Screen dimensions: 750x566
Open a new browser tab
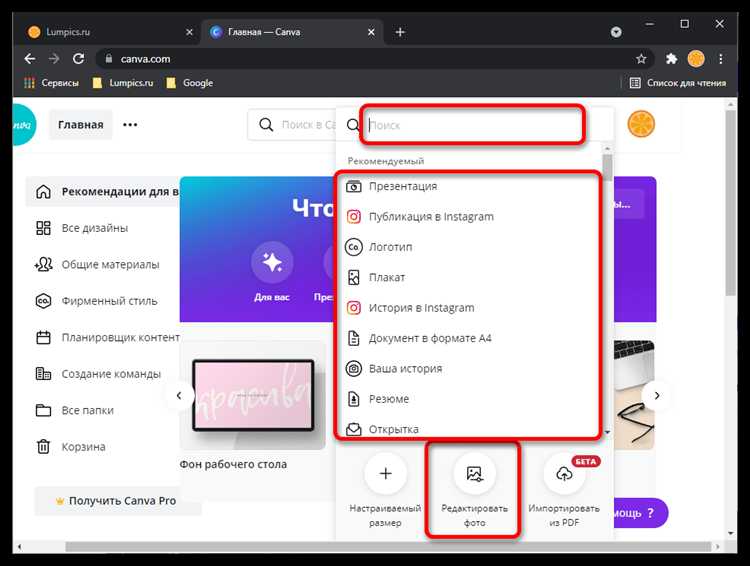click(x=400, y=32)
